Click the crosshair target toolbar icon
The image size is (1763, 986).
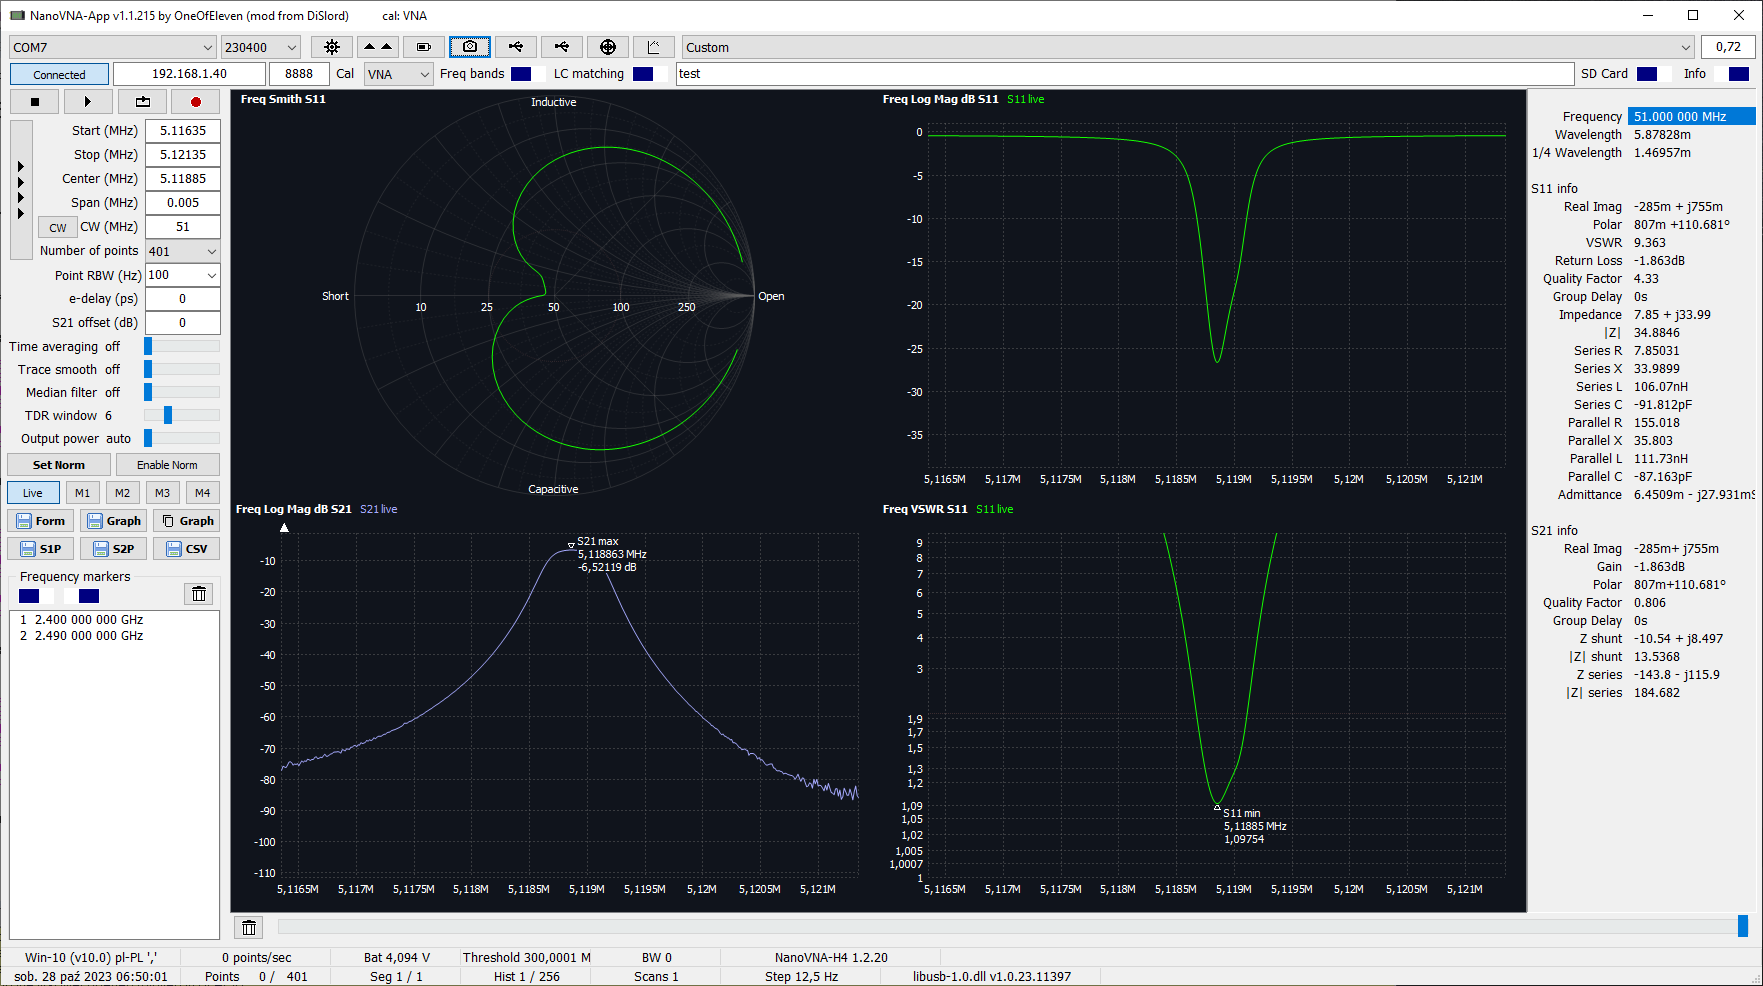coord(608,47)
